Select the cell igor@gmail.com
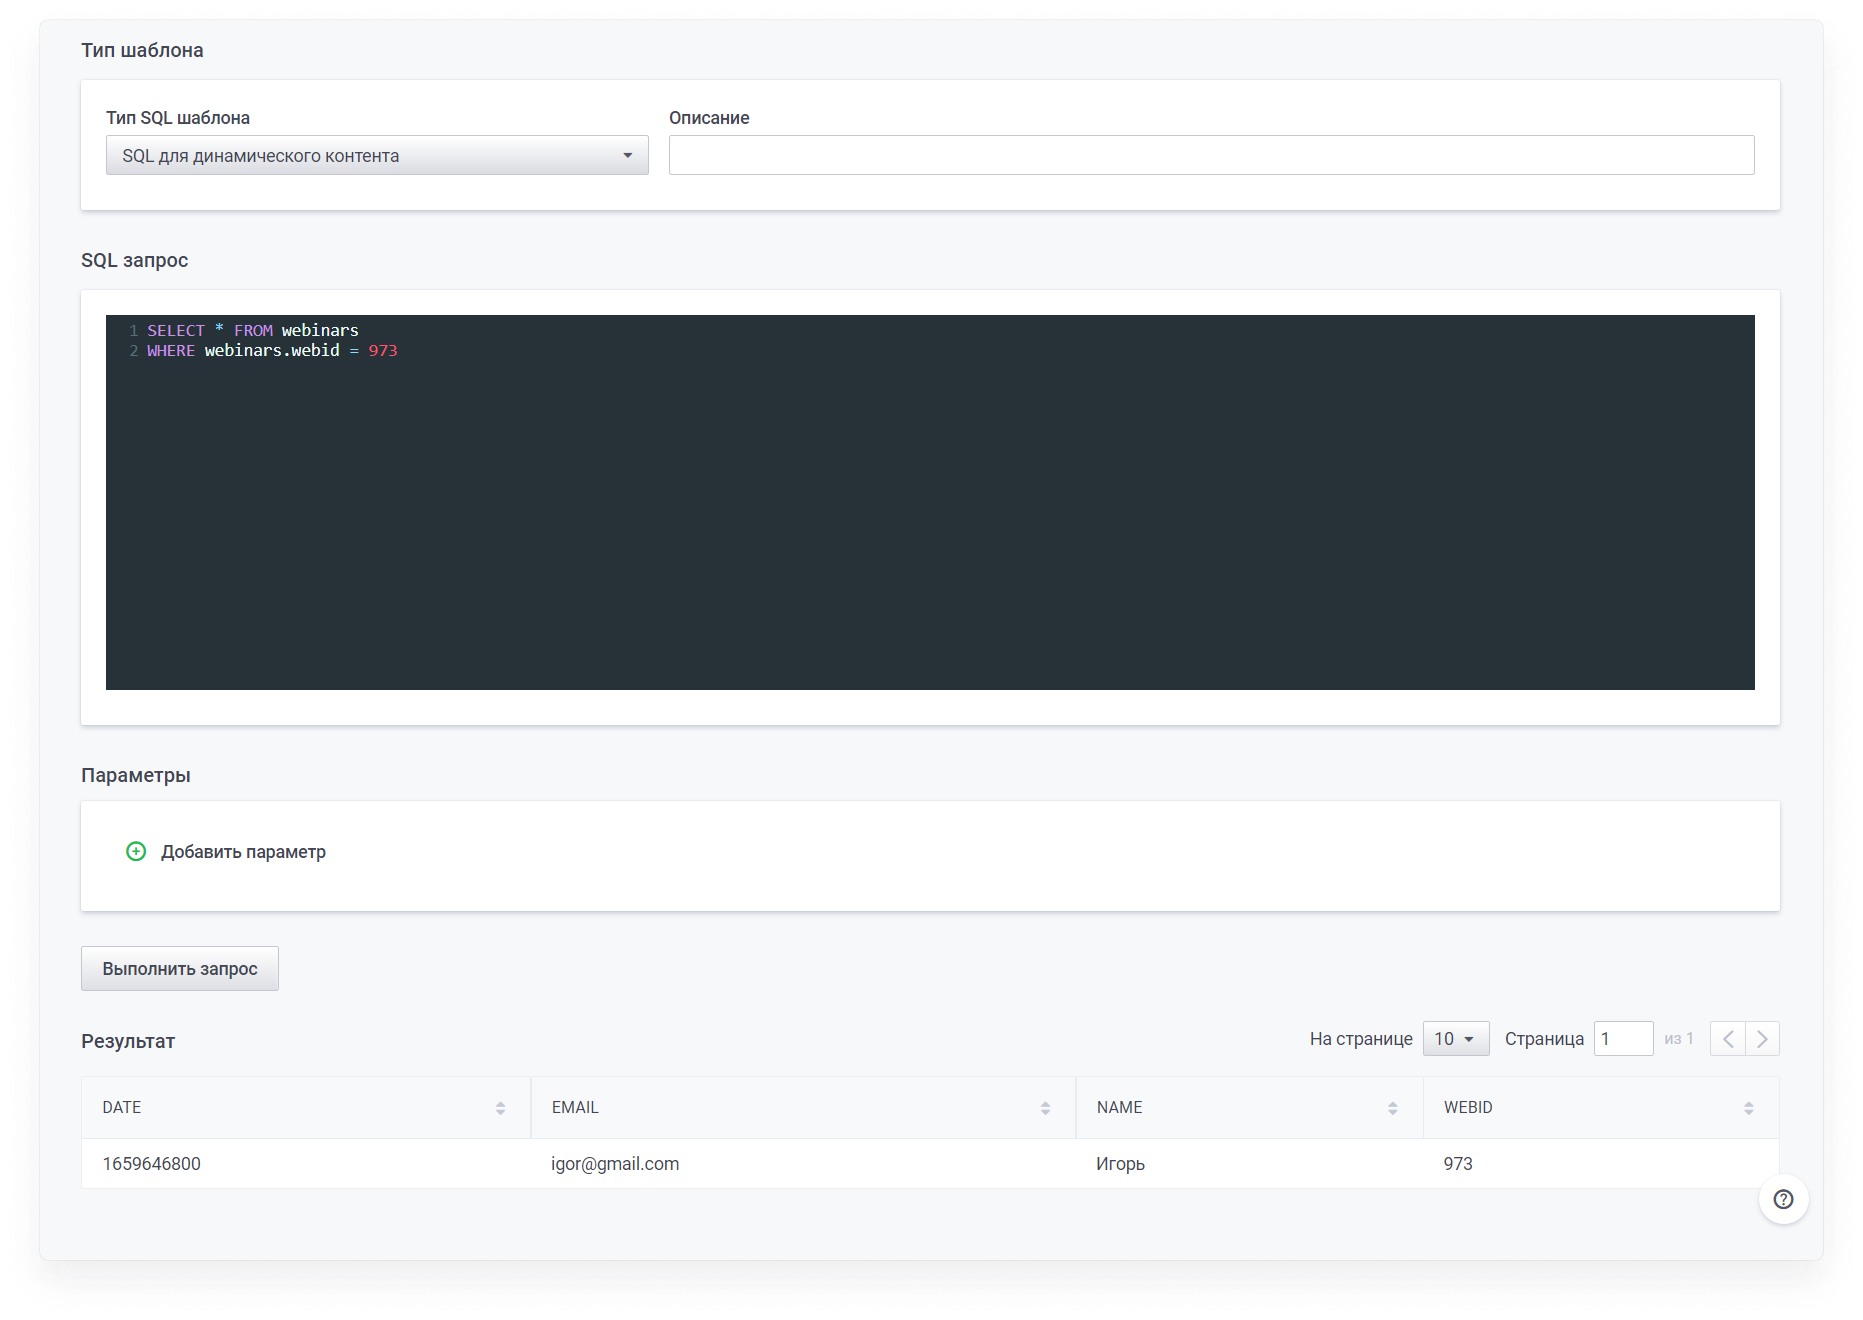 [615, 1163]
